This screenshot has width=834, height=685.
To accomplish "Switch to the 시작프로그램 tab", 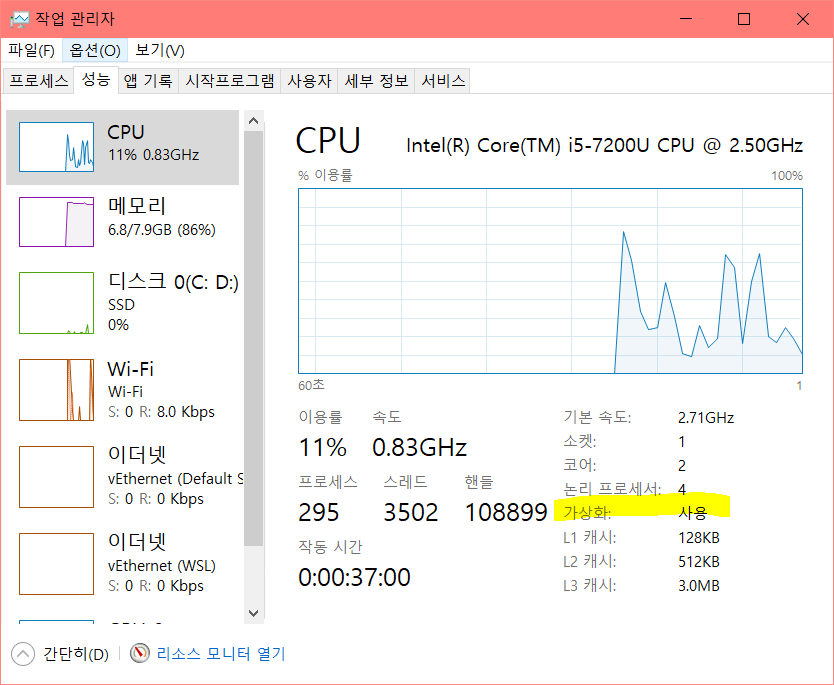I will pyautogui.click(x=230, y=81).
